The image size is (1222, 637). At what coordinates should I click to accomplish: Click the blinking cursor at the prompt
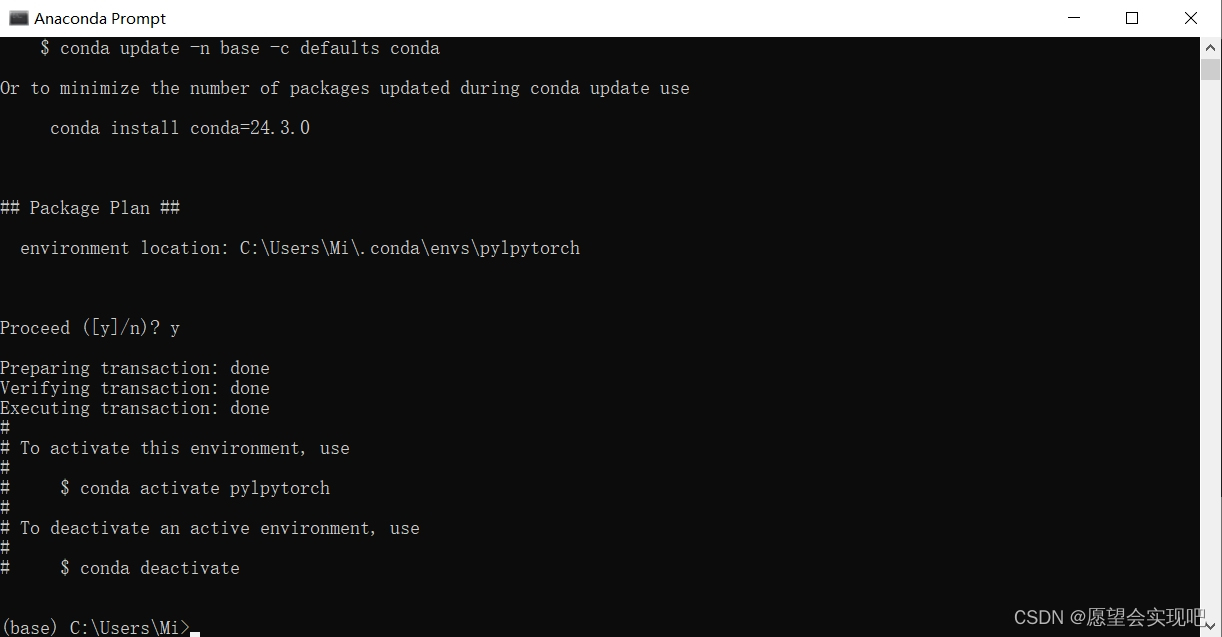click(195, 630)
